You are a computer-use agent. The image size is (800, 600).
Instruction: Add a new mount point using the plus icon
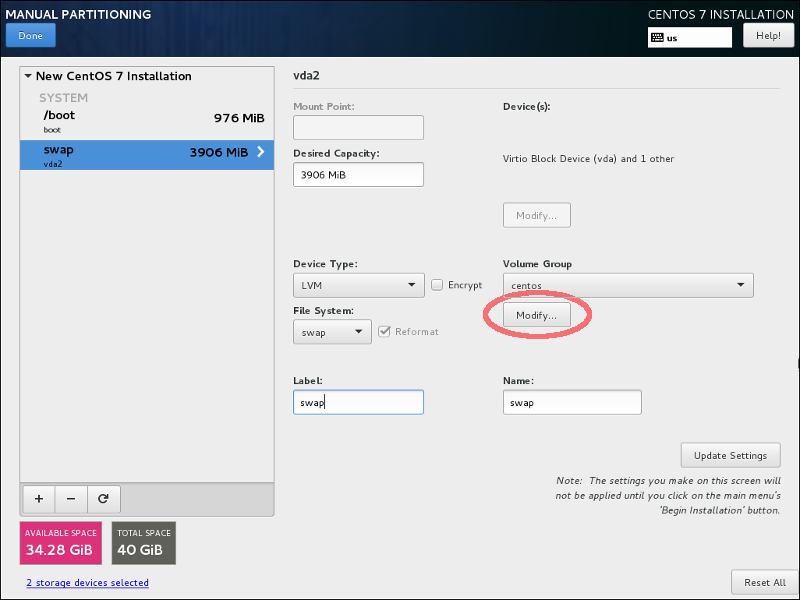[x=38, y=499]
